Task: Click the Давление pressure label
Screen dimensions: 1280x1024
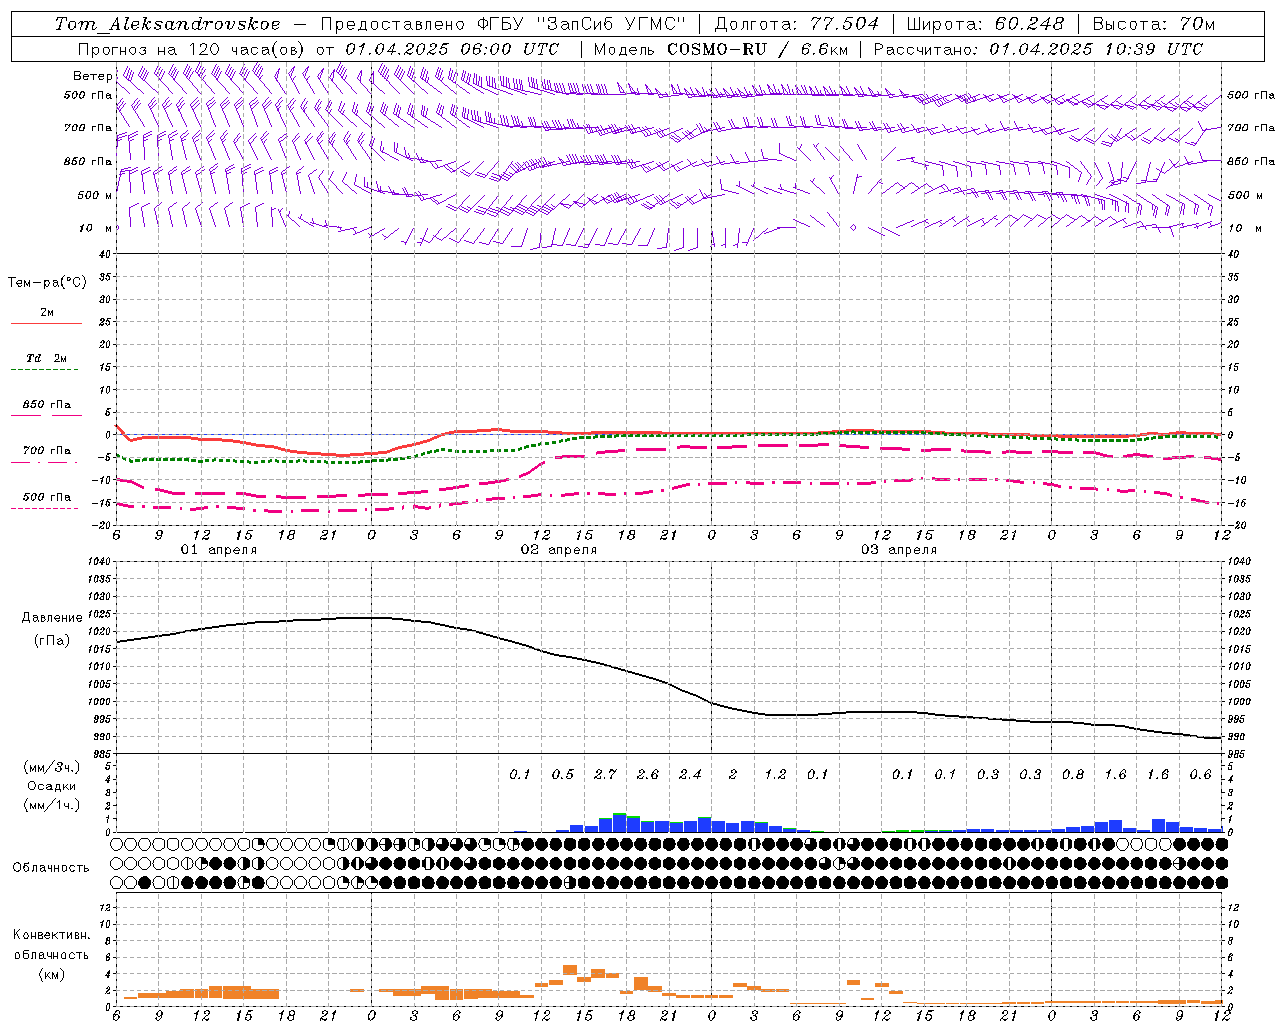Action: click(52, 618)
